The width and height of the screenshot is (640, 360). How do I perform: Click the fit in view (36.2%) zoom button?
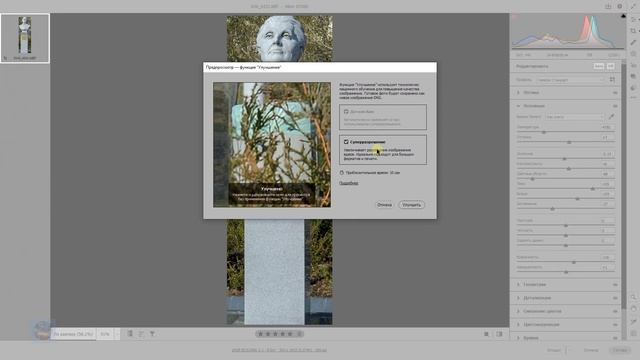click(73, 334)
